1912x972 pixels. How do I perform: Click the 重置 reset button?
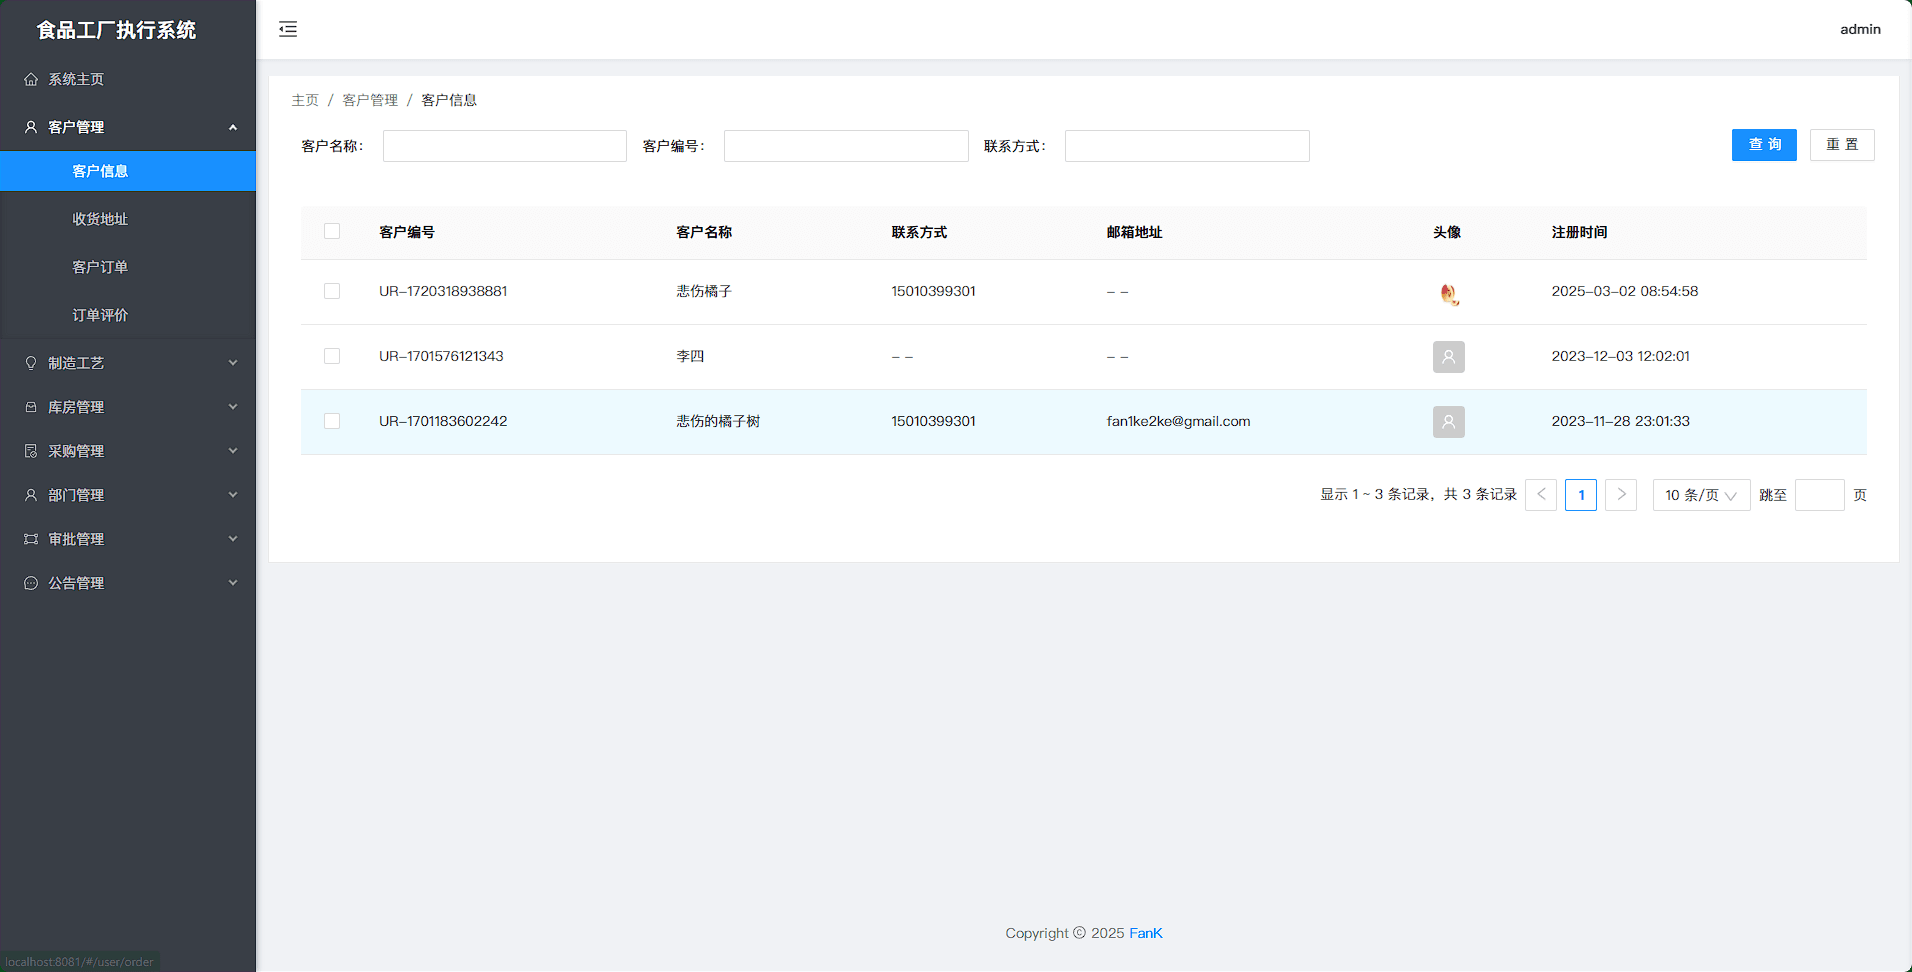[x=1841, y=145]
